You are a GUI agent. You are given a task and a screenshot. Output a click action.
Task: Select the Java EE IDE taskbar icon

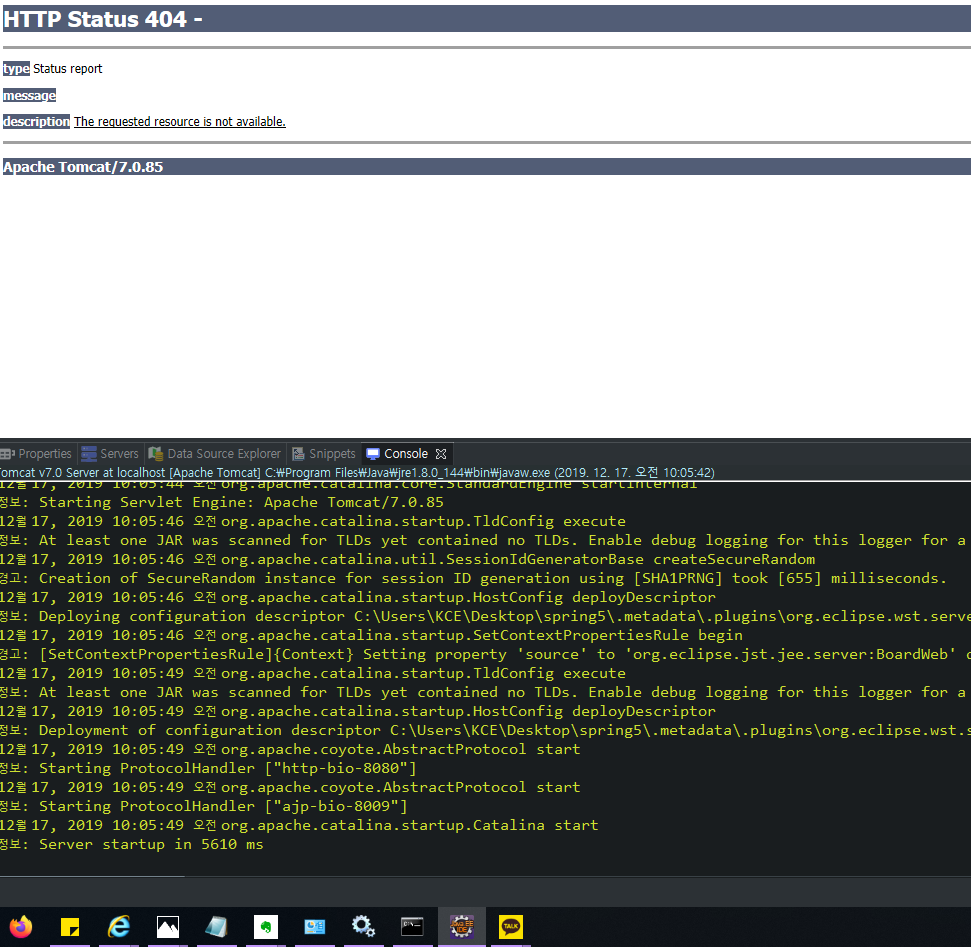point(461,927)
